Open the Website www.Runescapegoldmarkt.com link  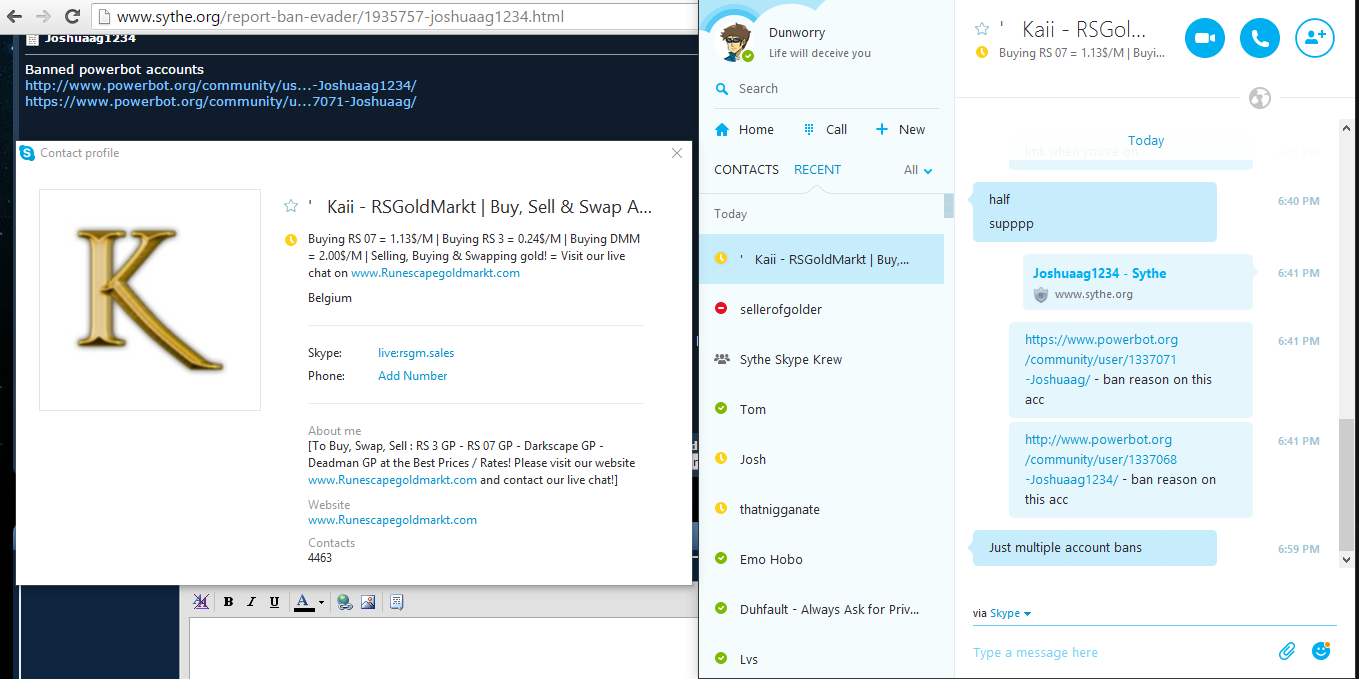[392, 520]
